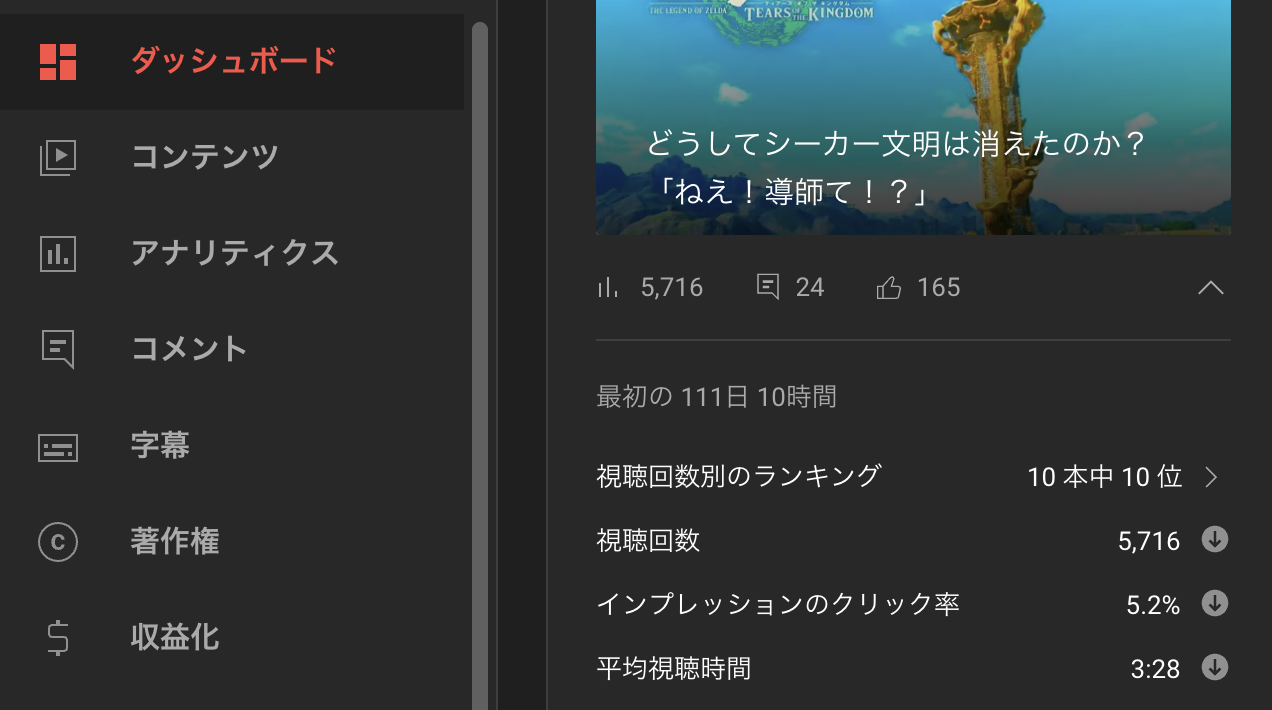Click the Content video library icon
Viewport: 1272px width, 710px height.
tap(58, 158)
